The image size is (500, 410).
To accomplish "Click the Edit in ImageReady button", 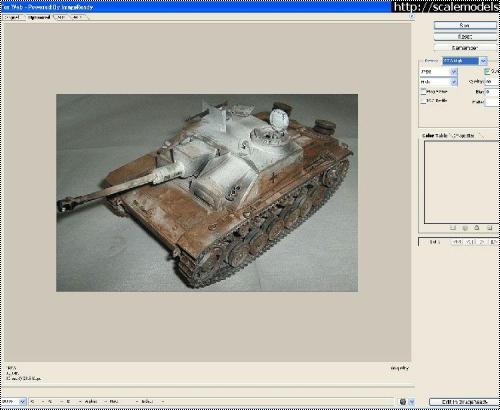I will pyautogui.click(x=464, y=402).
